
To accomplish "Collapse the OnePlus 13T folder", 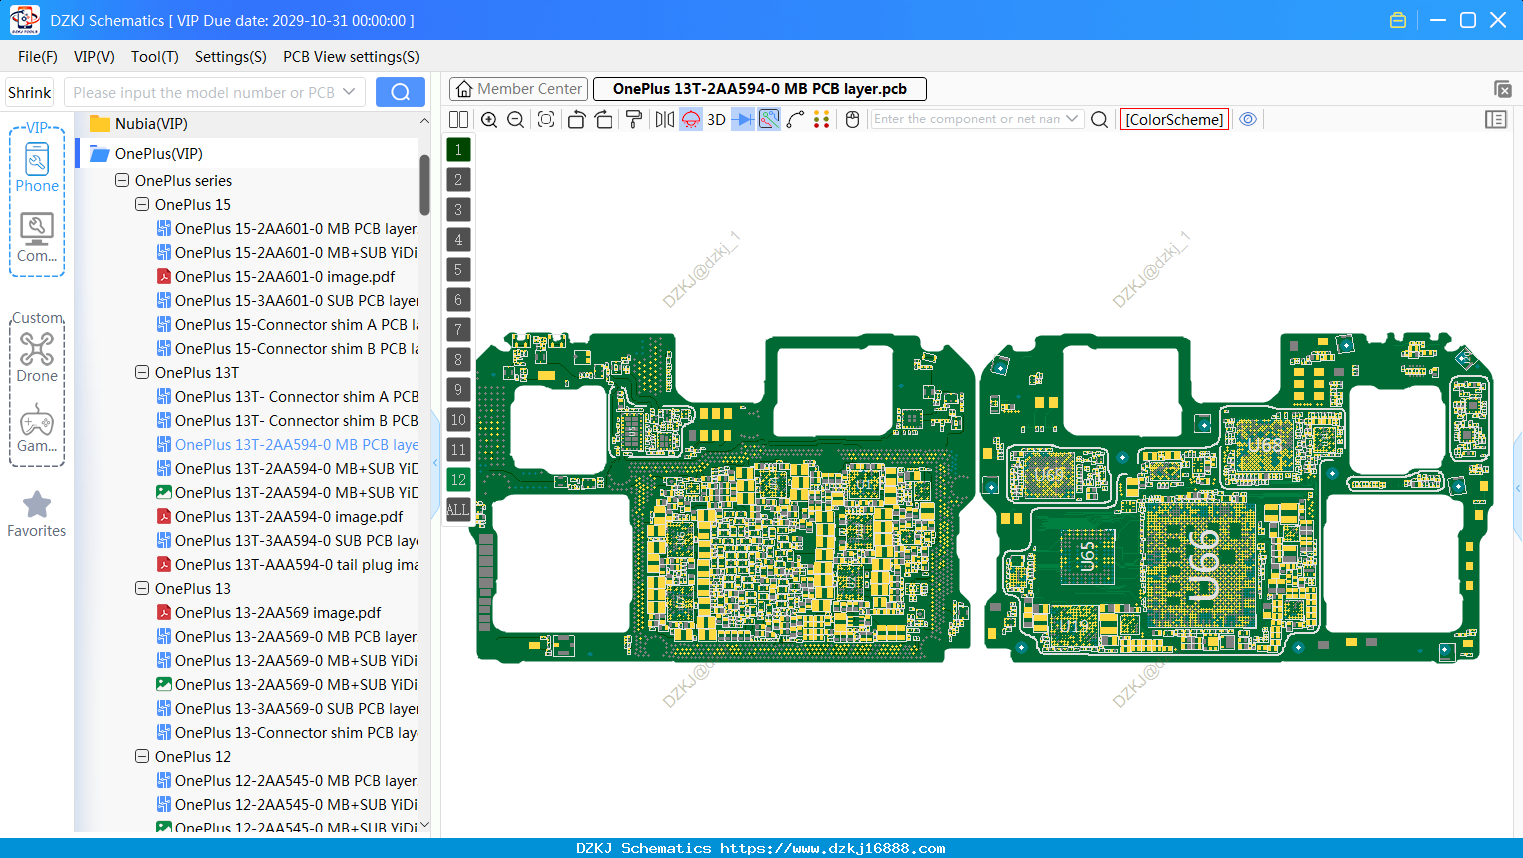I will click(142, 373).
